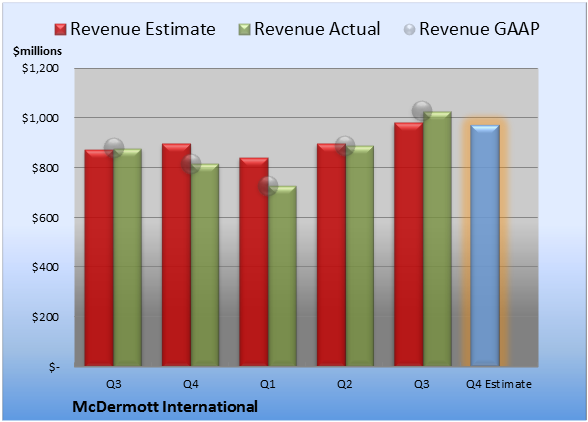Click the '$1,000' axis value
The height and width of the screenshot is (422, 588).
coord(40,118)
